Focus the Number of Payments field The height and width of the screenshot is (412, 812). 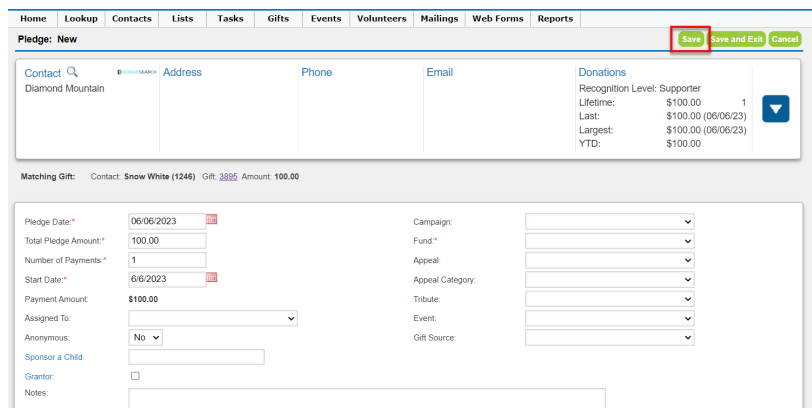[167, 260]
